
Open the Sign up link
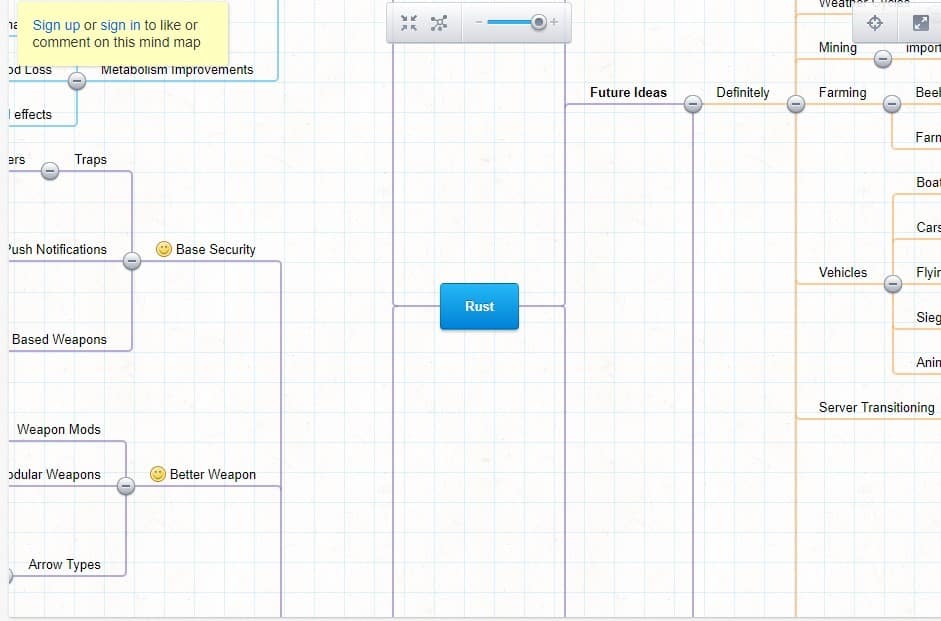click(56, 25)
